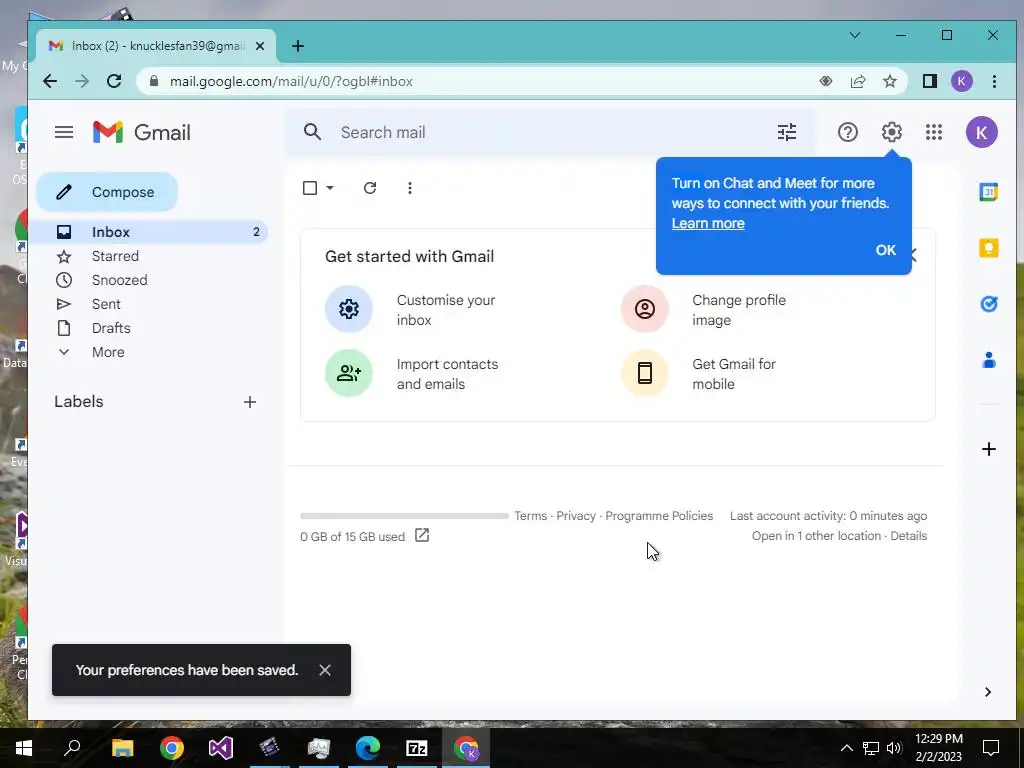The width and height of the screenshot is (1024, 768).
Task: Select the Inbox (2) browser tab
Action: tap(157, 46)
